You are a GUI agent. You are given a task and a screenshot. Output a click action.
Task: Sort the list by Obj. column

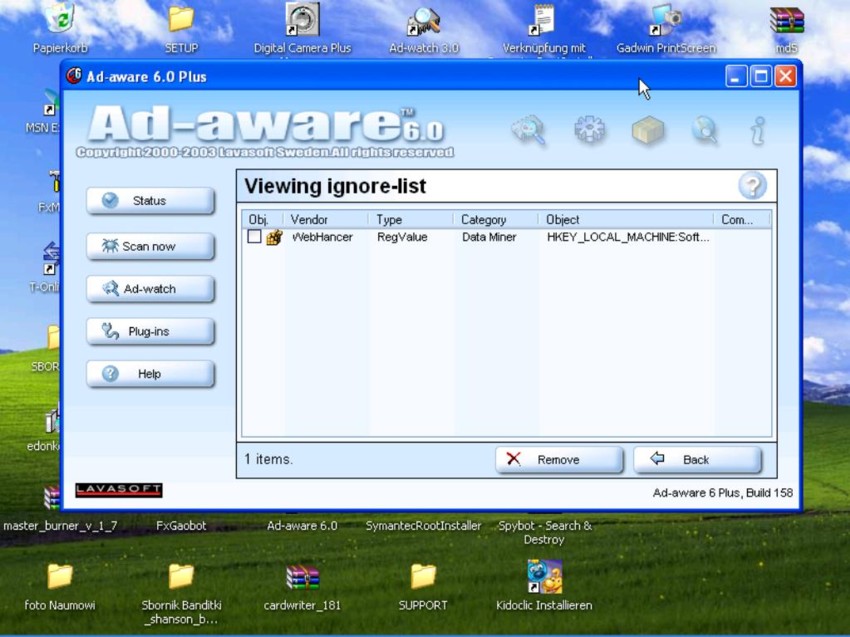coord(262,220)
